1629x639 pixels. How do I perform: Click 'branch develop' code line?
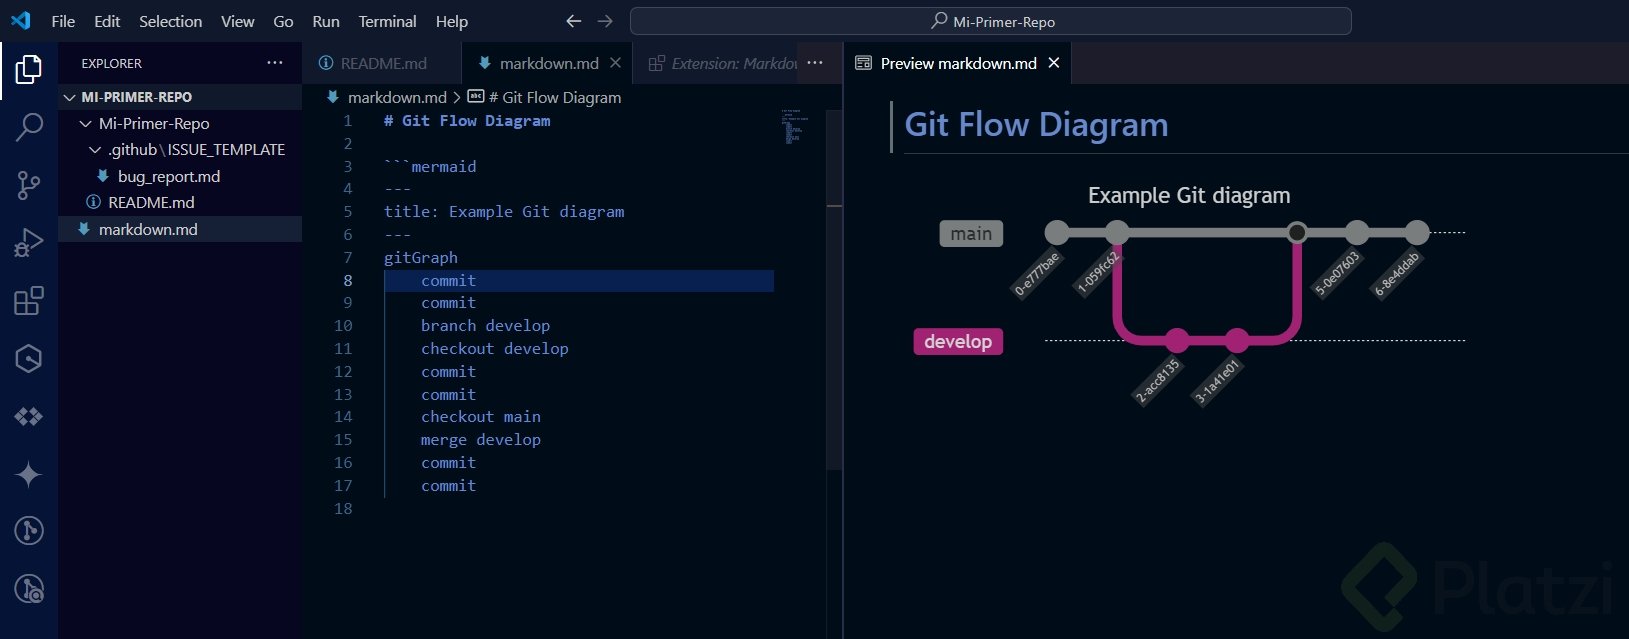point(485,326)
